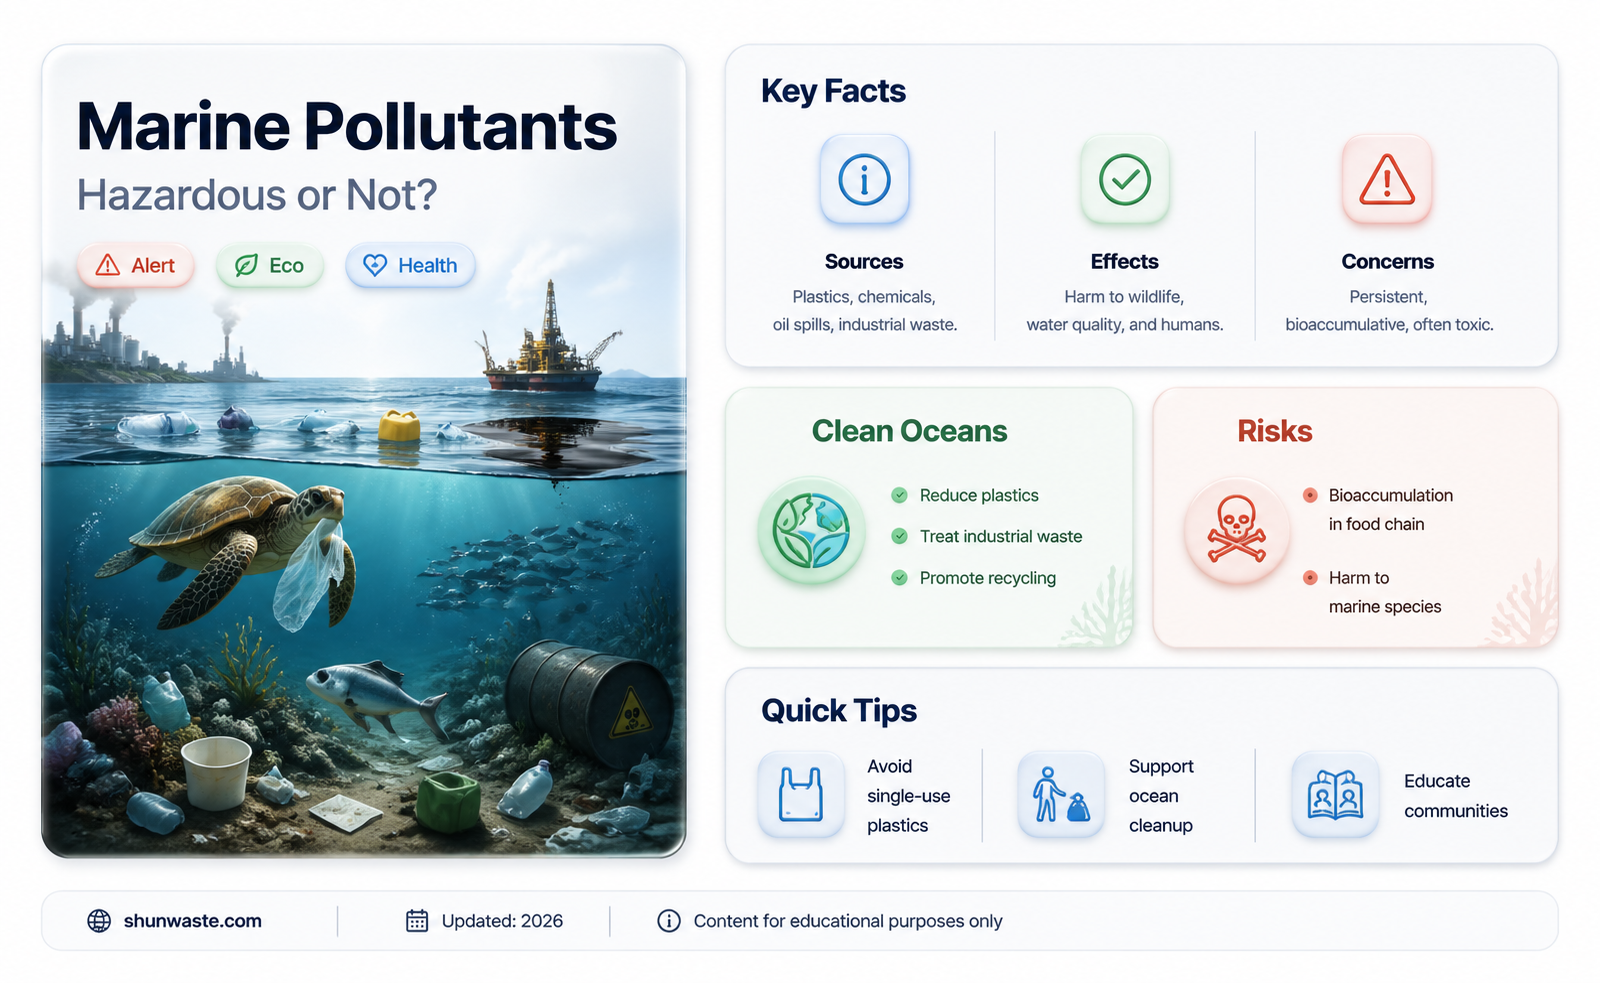Click Content for educational purposes only text
The height and width of the screenshot is (983, 1600).
(848, 921)
